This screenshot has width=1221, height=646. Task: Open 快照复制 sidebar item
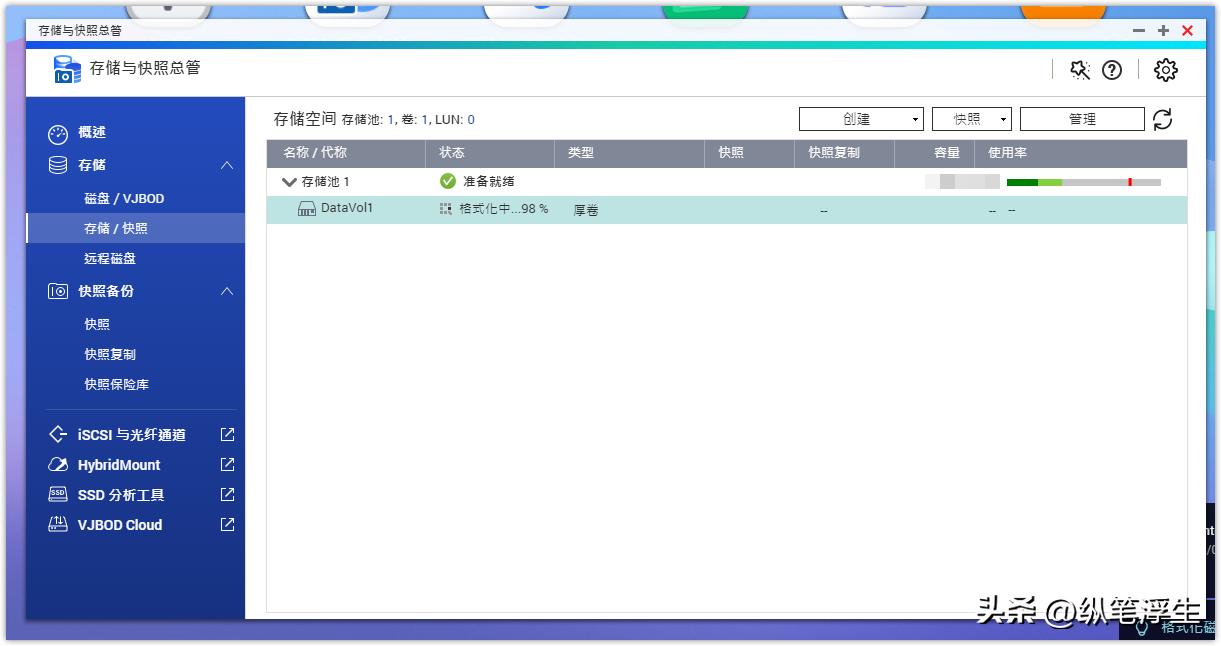tap(110, 355)
